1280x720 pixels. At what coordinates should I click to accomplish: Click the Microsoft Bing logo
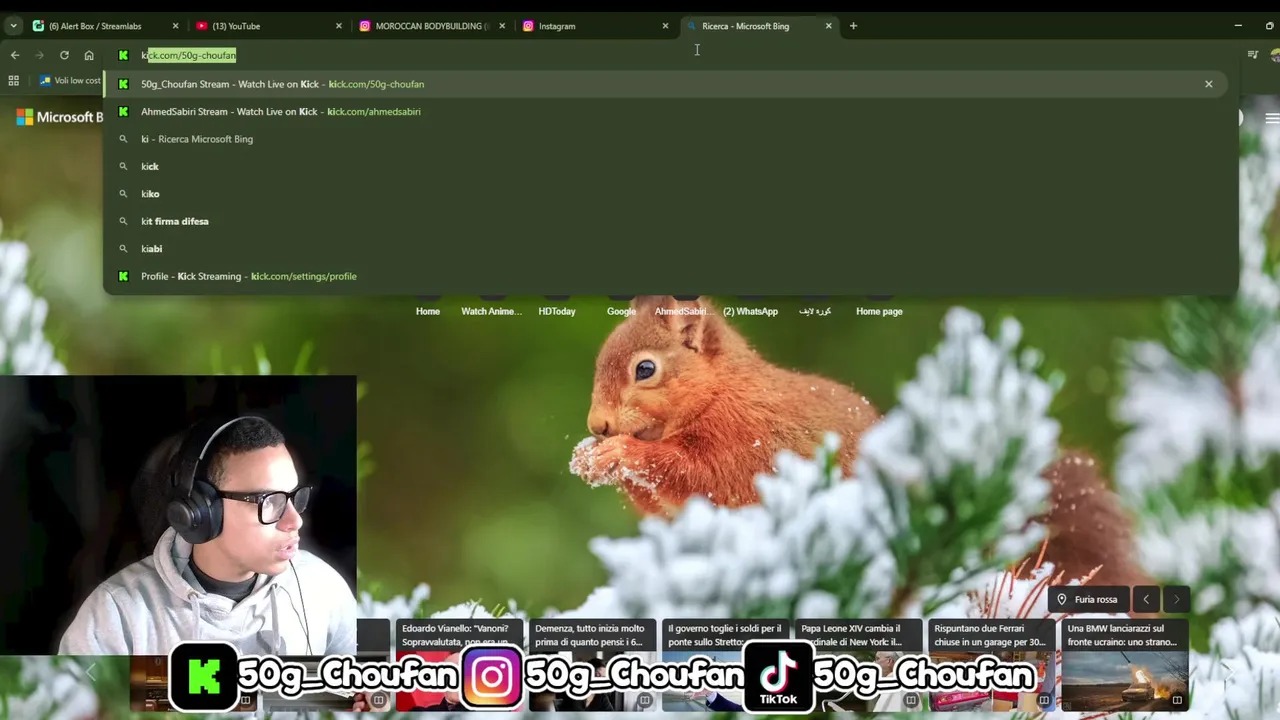[58, 118]
